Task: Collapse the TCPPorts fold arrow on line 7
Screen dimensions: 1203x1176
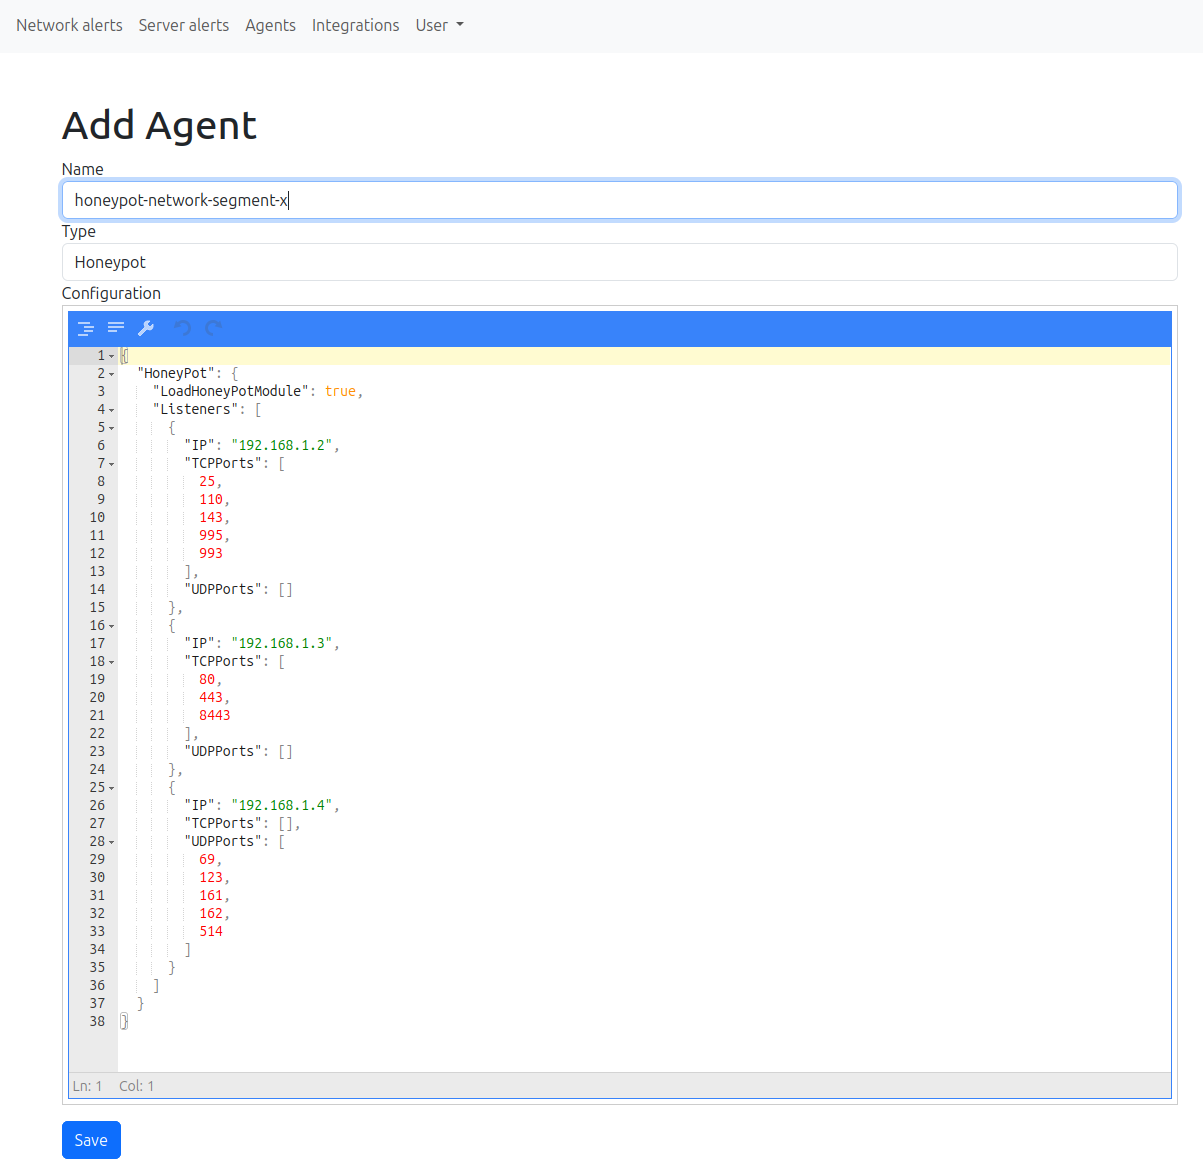Action: [x=112, y=464]
